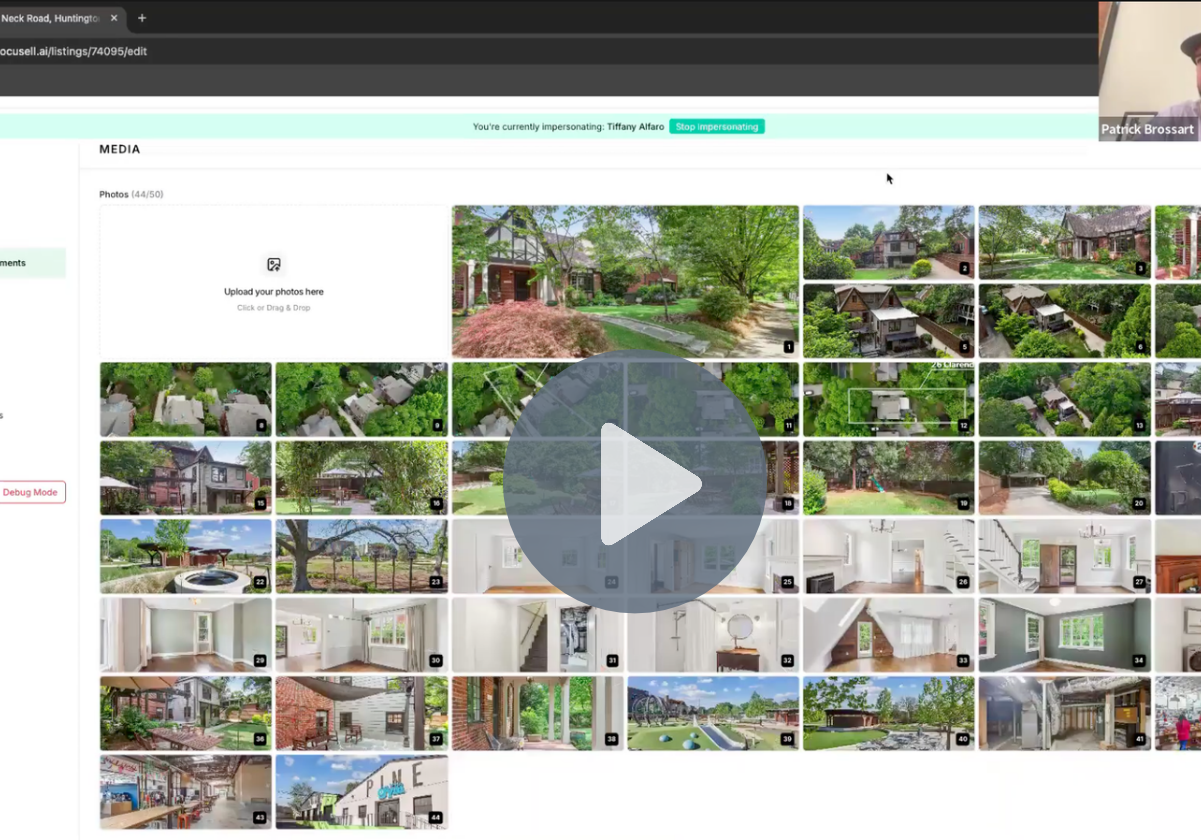Select playground photo thumbnail number 39

[x=713, y=713]
